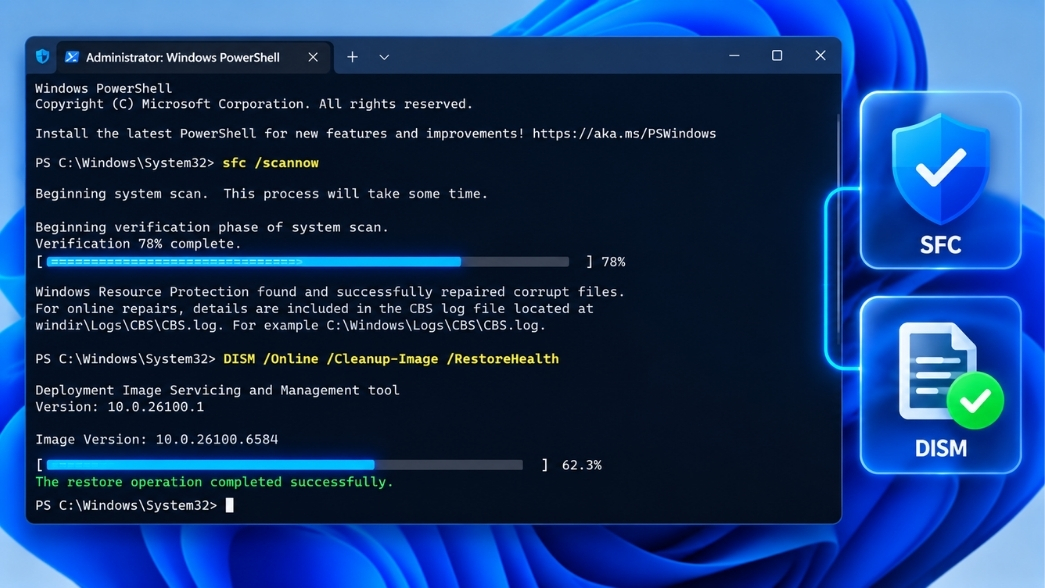Click 'Verification 78% complete.' text
Image resolution: width=1045 pixels, height=588 pixels.
138,244
